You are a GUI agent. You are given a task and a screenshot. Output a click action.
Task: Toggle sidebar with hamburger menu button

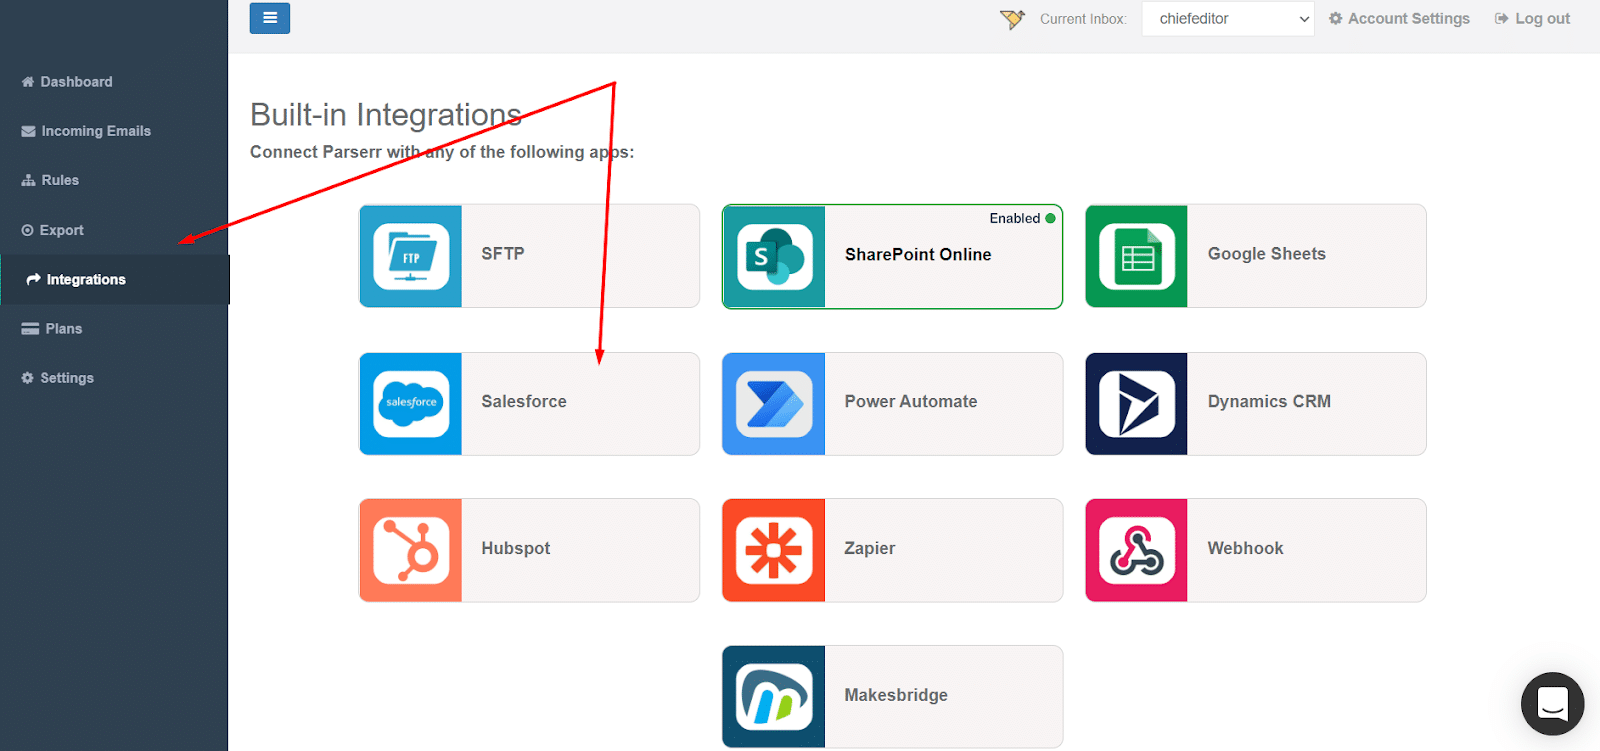pos(270,18)
